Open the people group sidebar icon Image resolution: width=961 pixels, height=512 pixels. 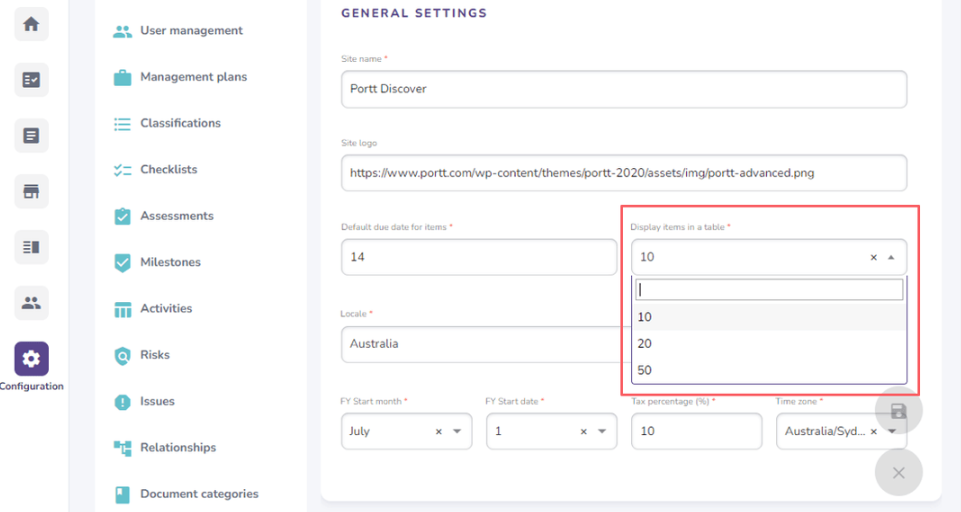click(x=31, y=302)
